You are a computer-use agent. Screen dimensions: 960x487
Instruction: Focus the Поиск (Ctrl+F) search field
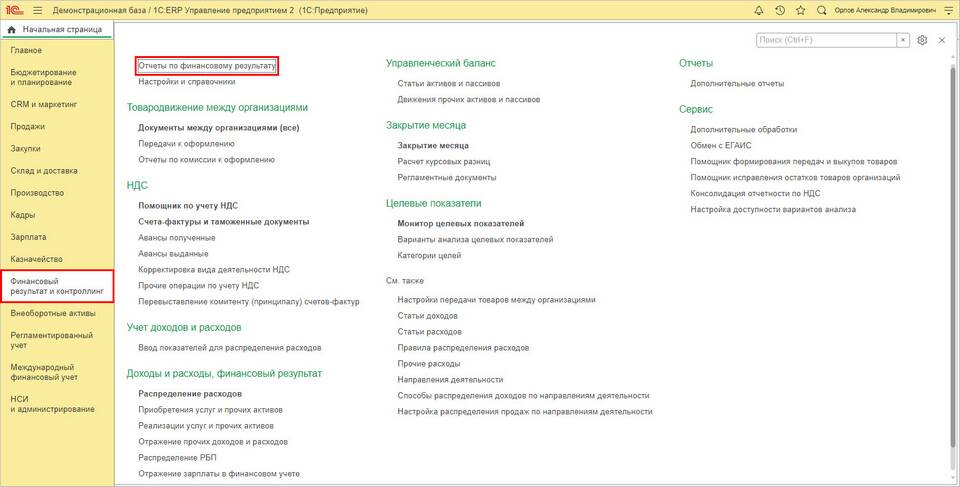tap(827, 40)
